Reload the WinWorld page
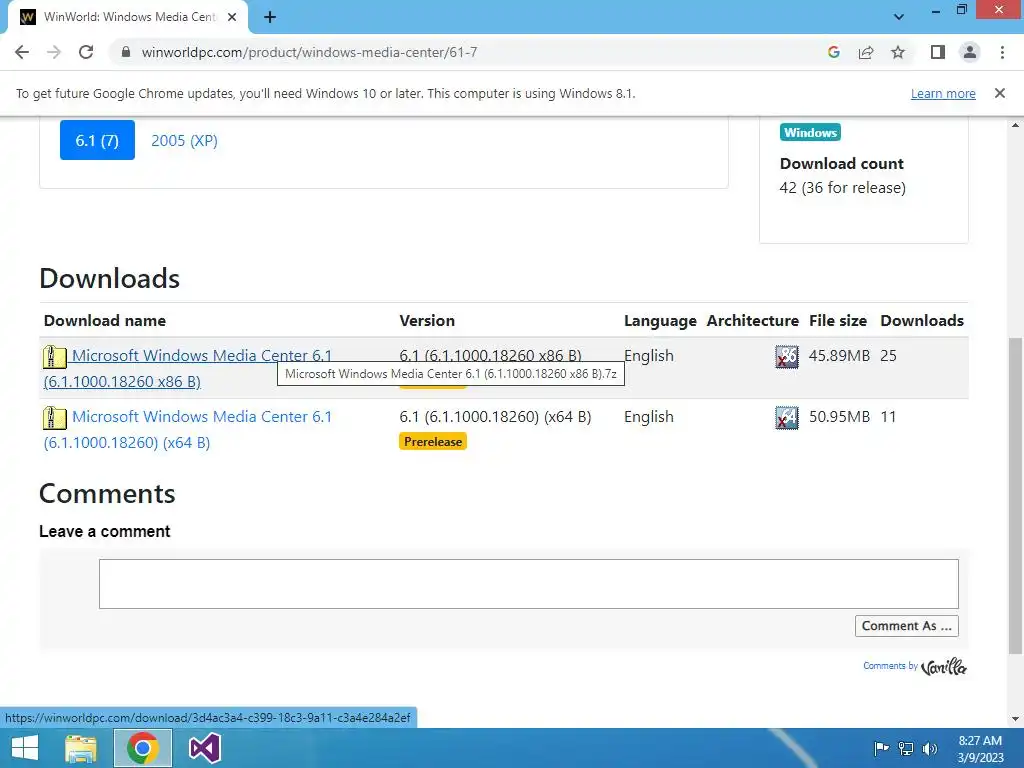This screenshot has height=768, width=1024. pyautogui.click(x=86, y=52)
